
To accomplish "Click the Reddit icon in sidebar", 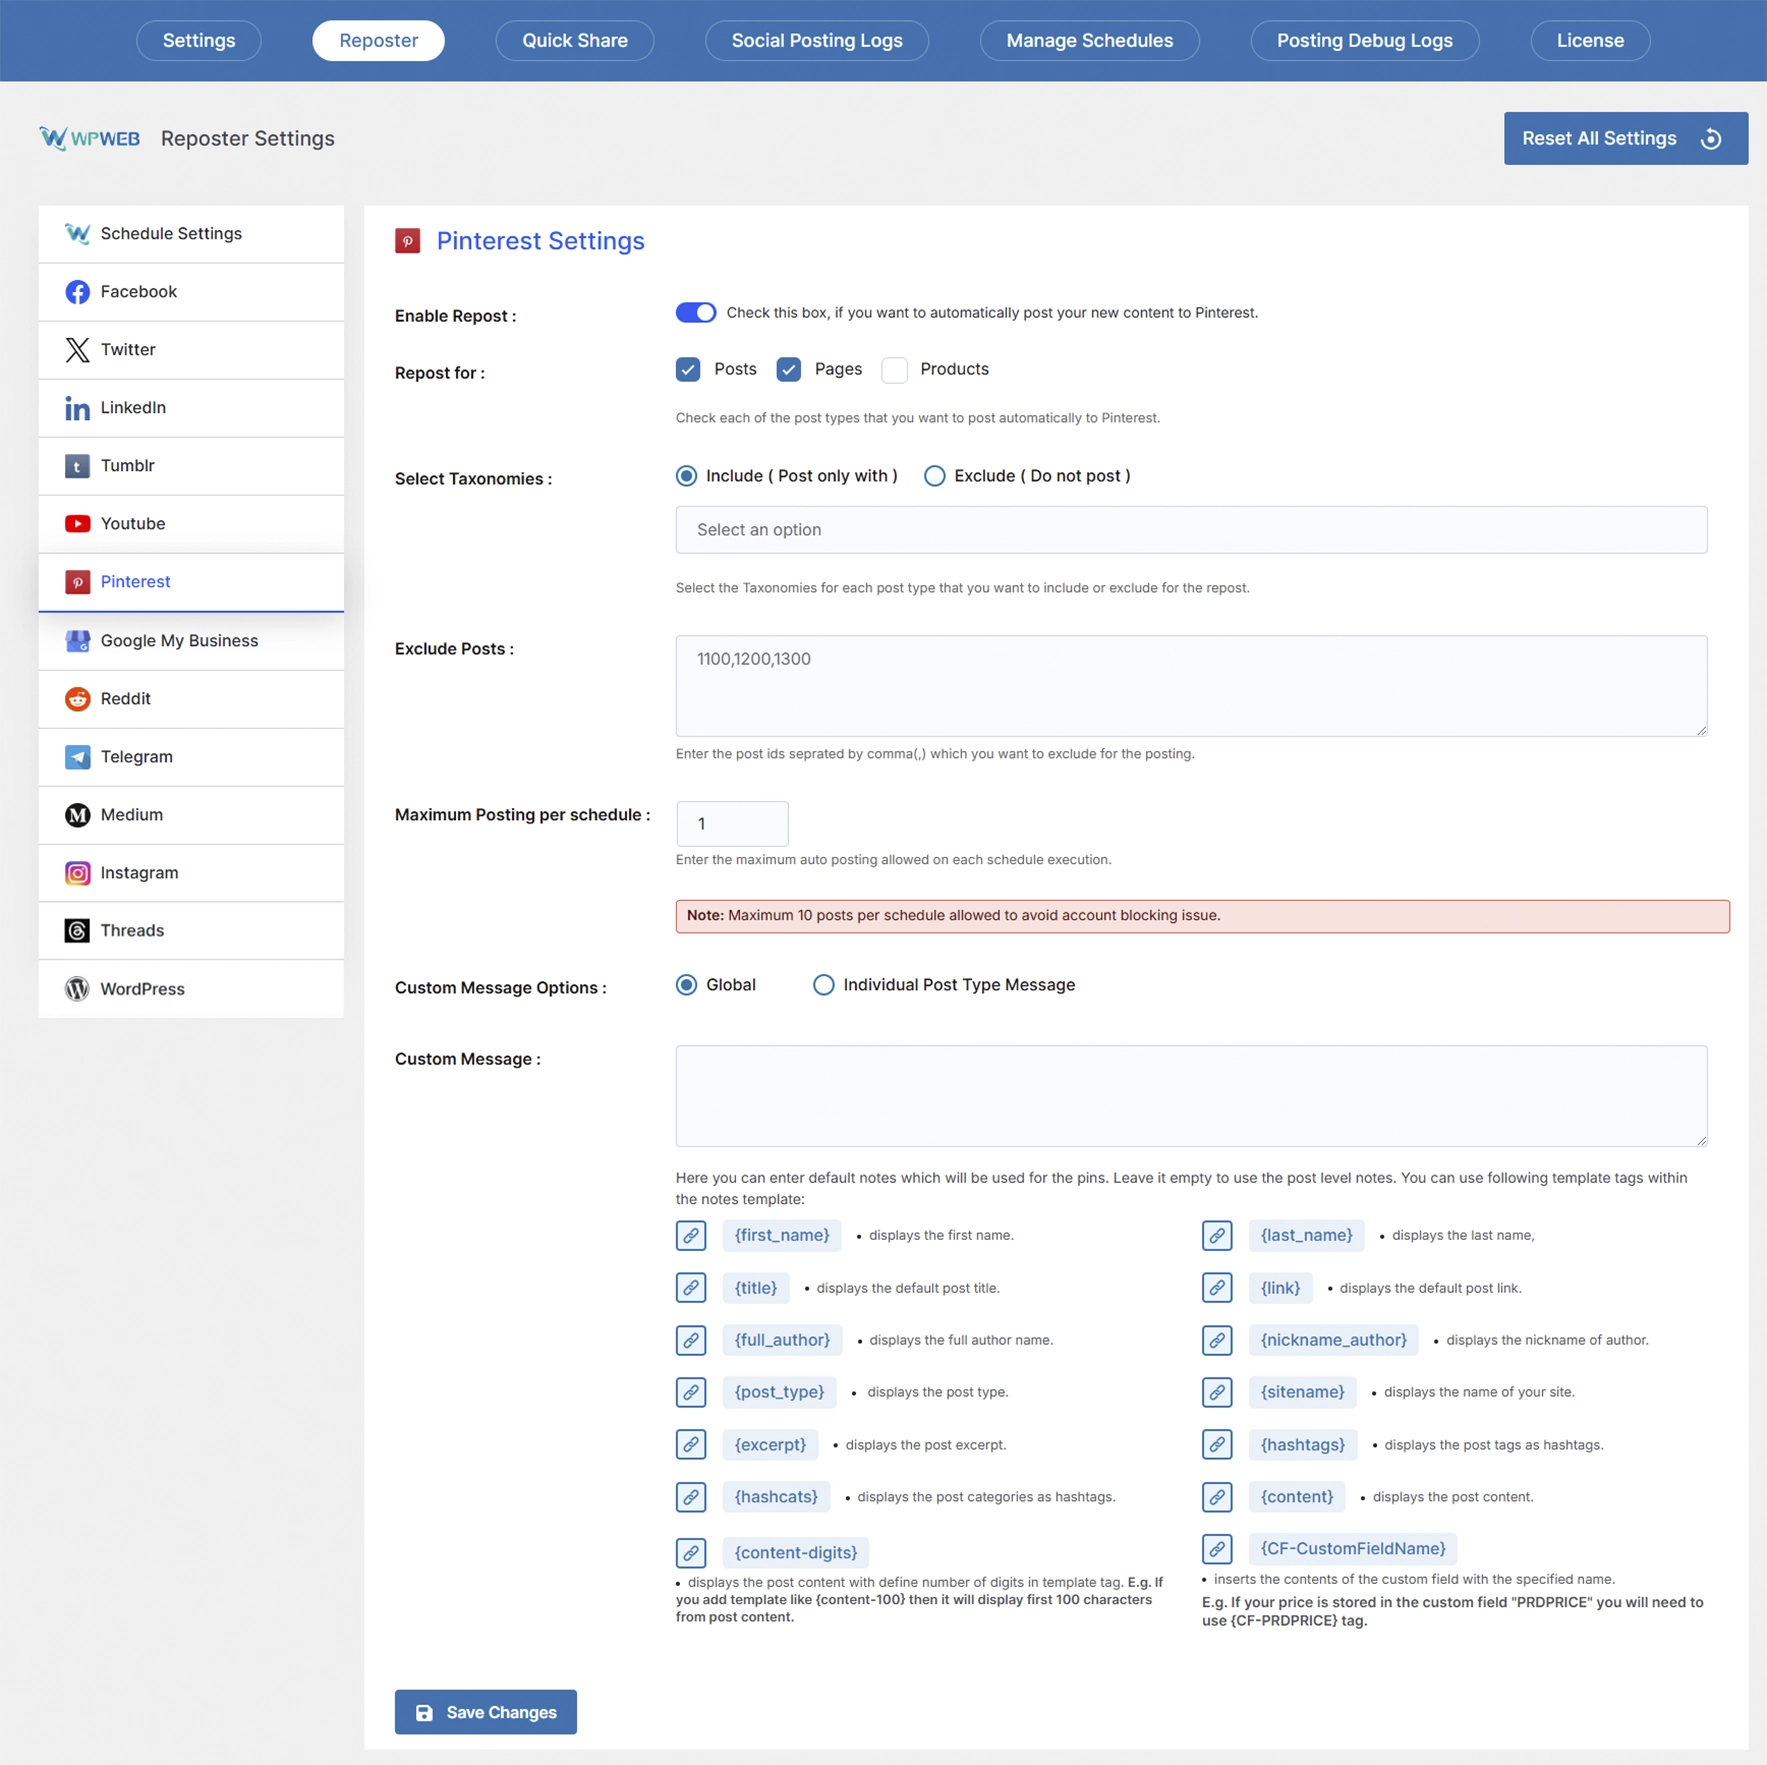I will [x=77, y=699].
